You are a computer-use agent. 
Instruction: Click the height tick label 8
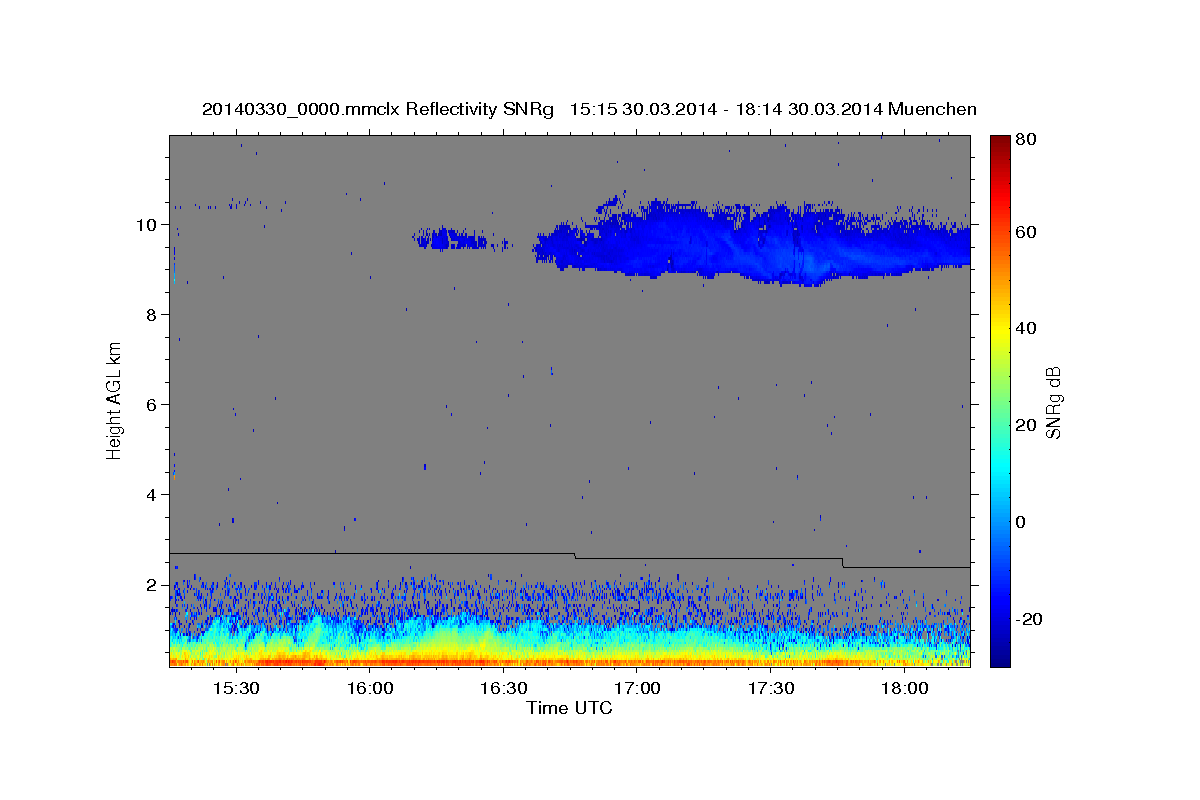click(x=152, y=314)
